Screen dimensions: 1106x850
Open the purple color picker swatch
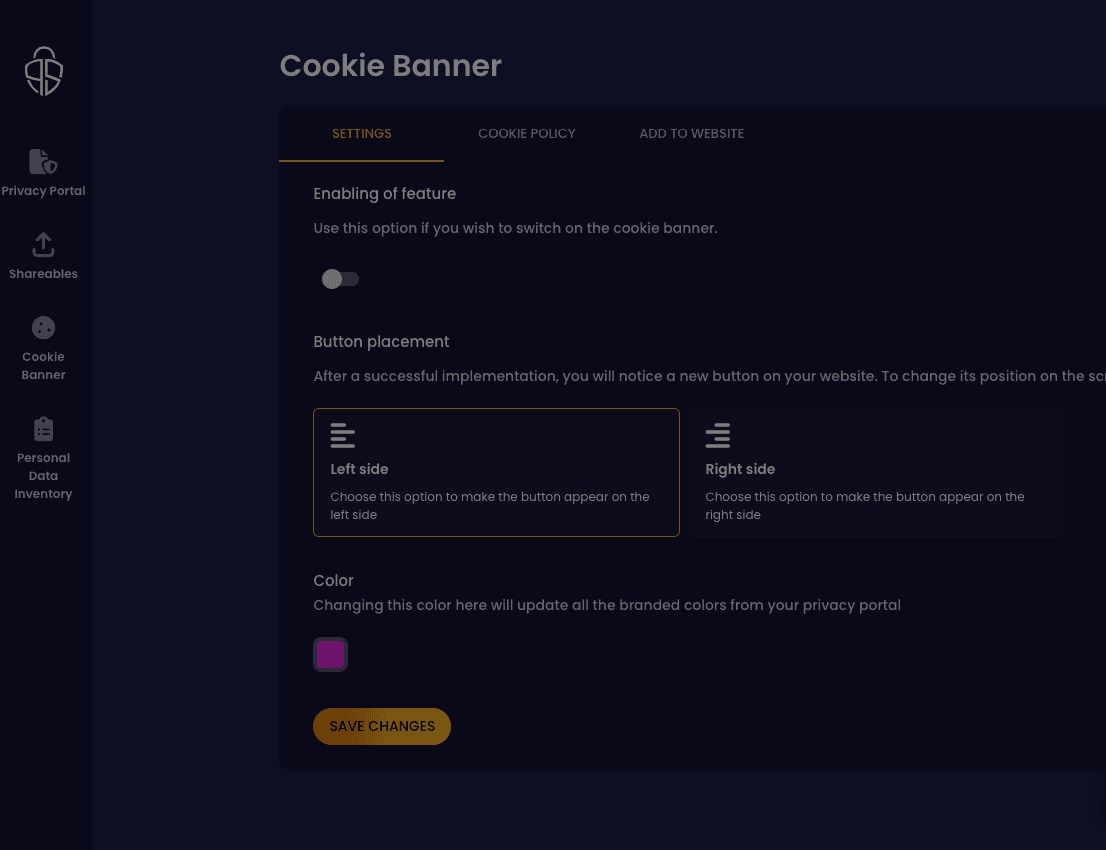click(x=330, y=655)
